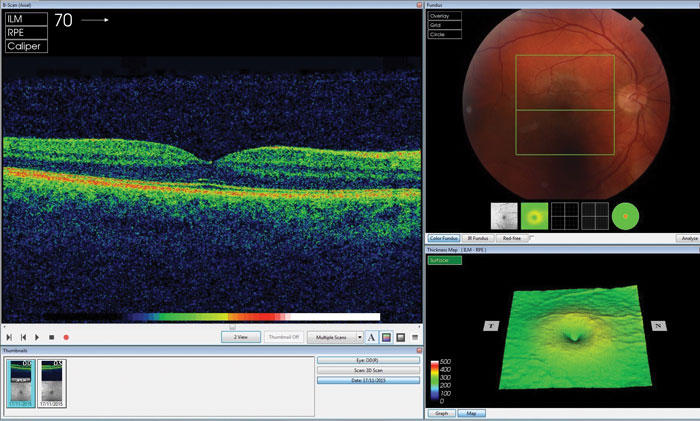Toggle the ILM layer boundary
This screenshot has width=700, height=421.
tap(27, 18)
